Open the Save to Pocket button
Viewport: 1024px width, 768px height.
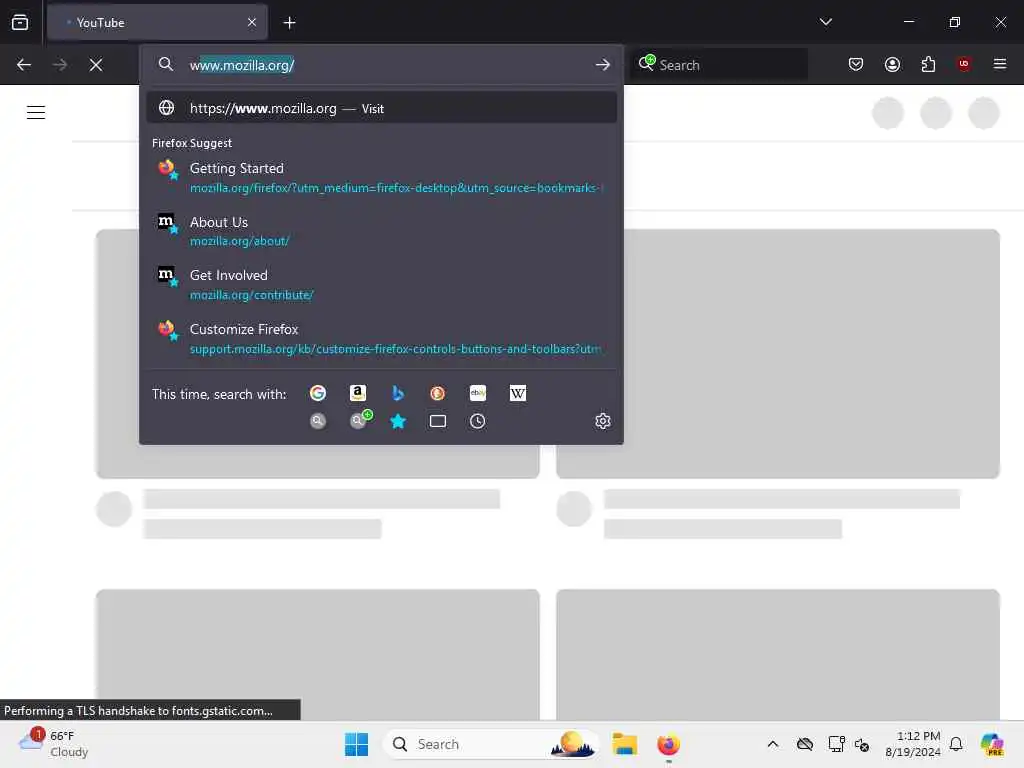856,64
